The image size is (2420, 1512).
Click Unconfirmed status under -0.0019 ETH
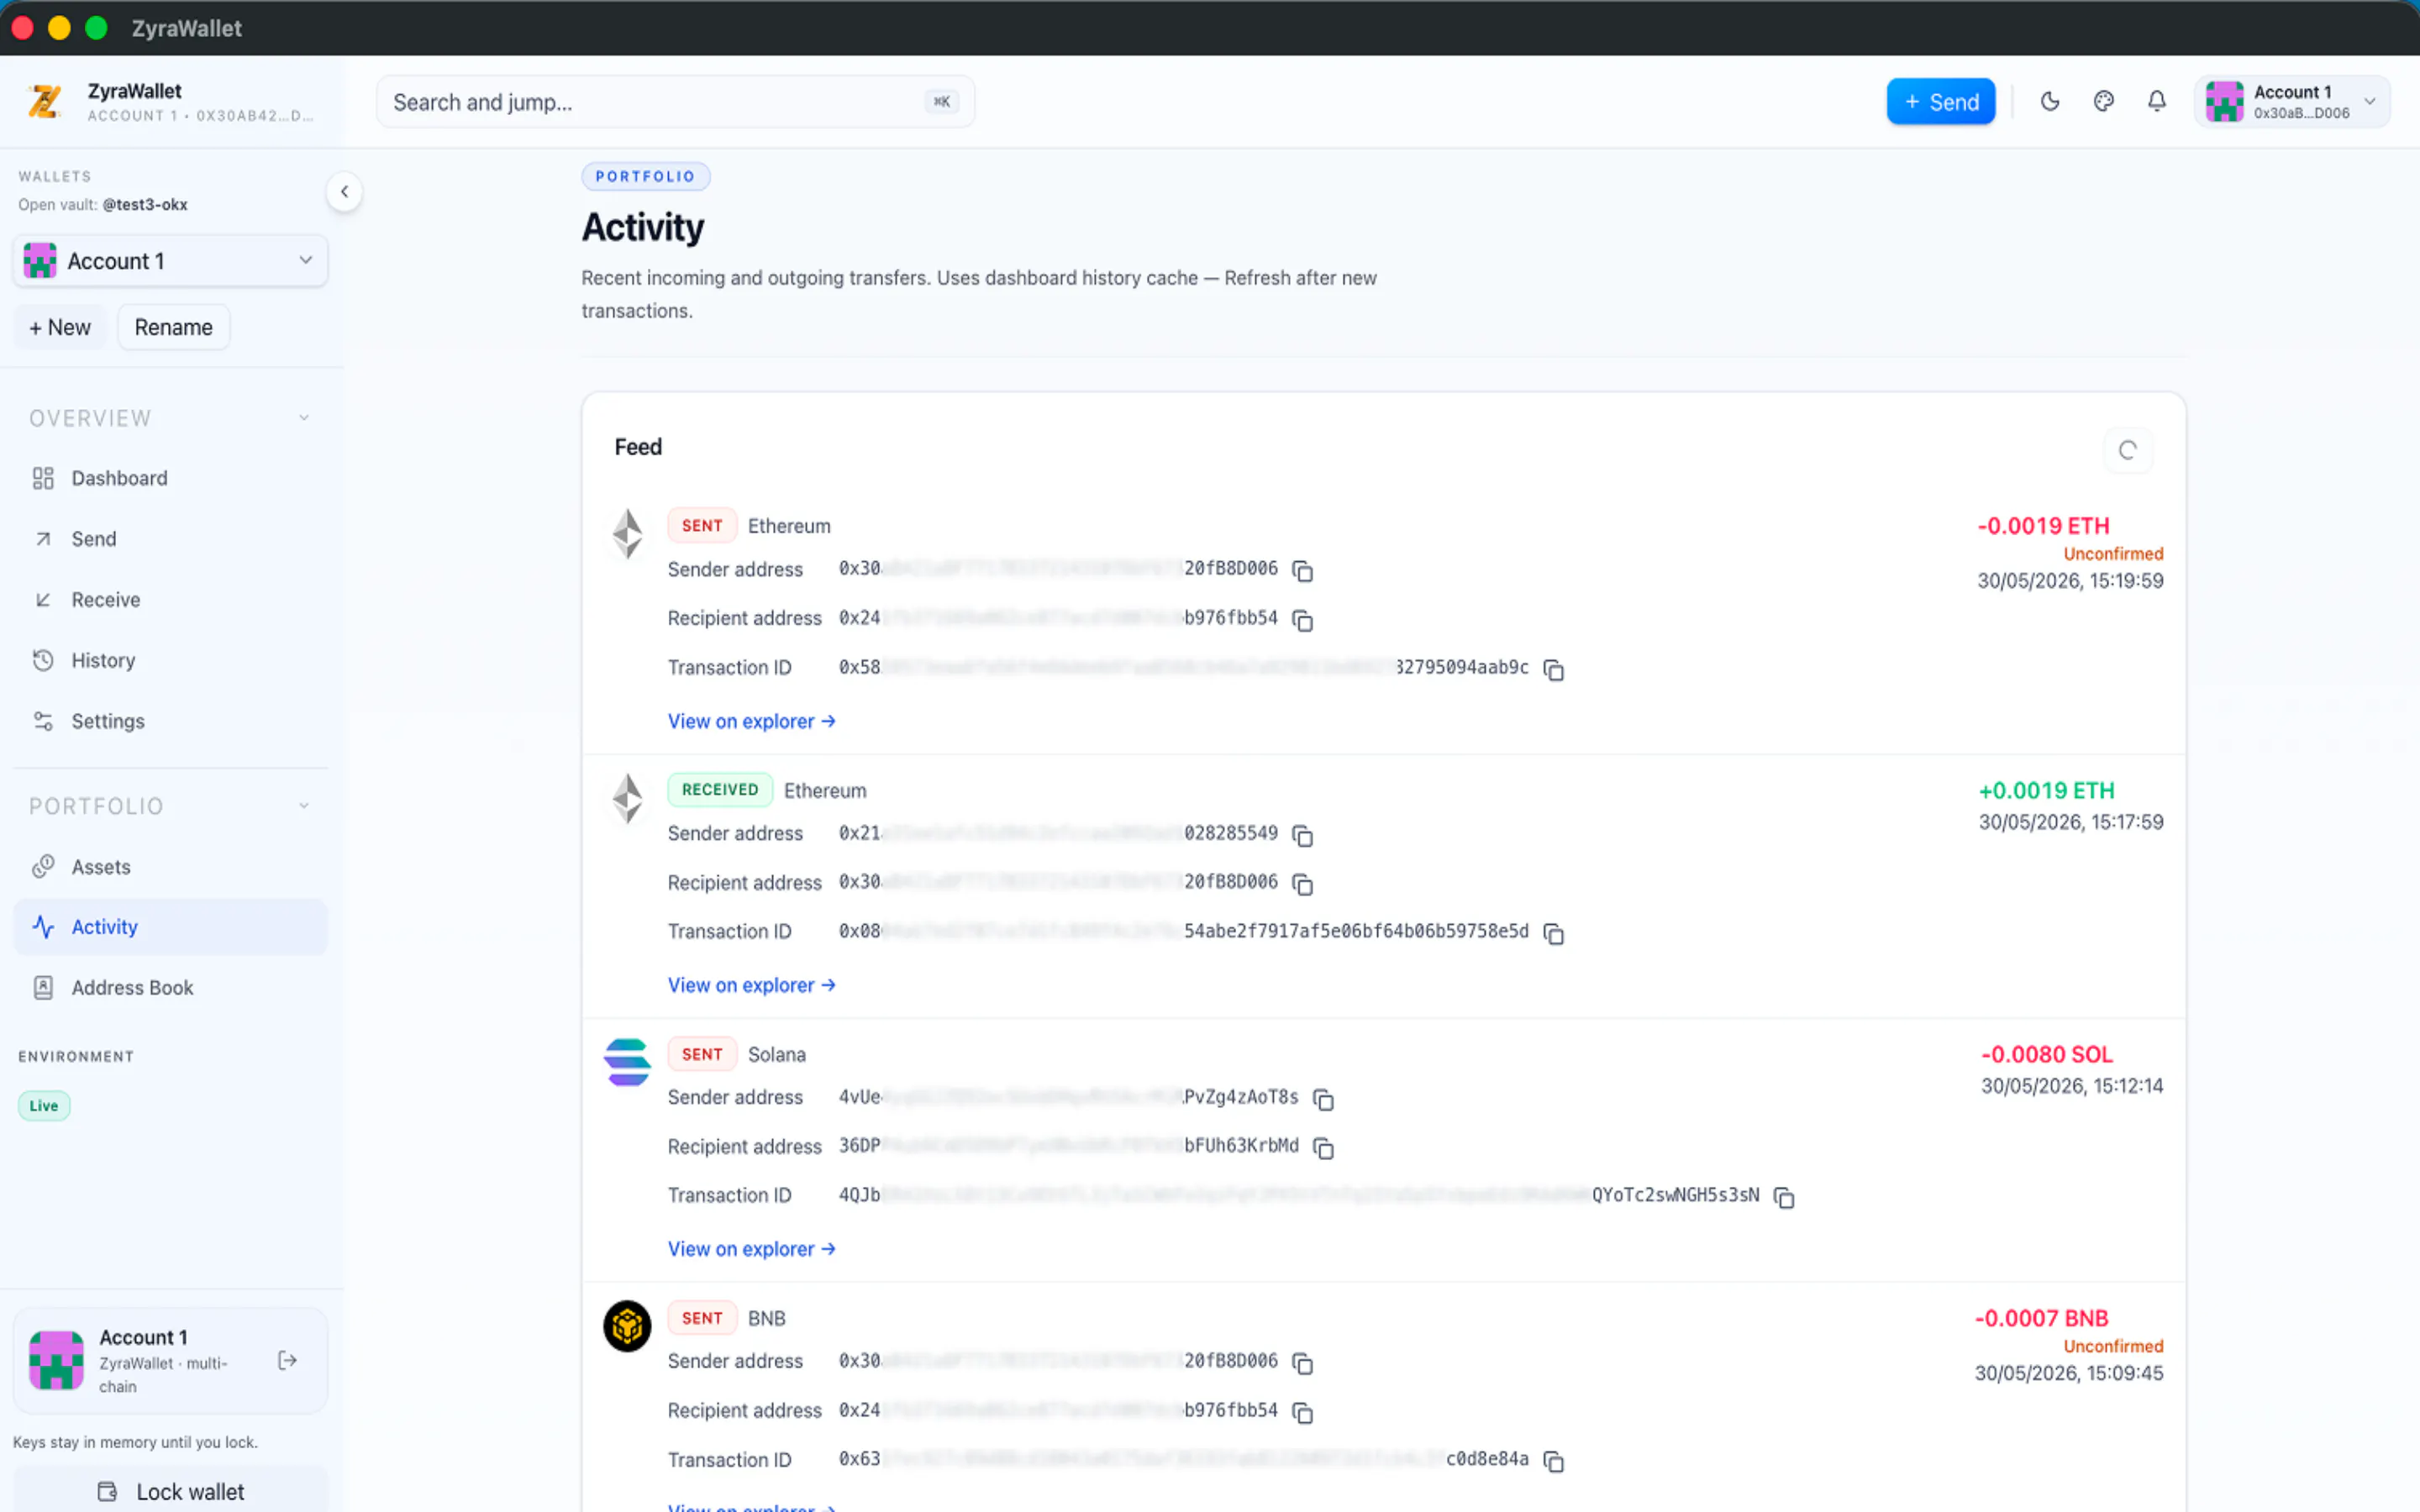click(x=2113, y=553)
